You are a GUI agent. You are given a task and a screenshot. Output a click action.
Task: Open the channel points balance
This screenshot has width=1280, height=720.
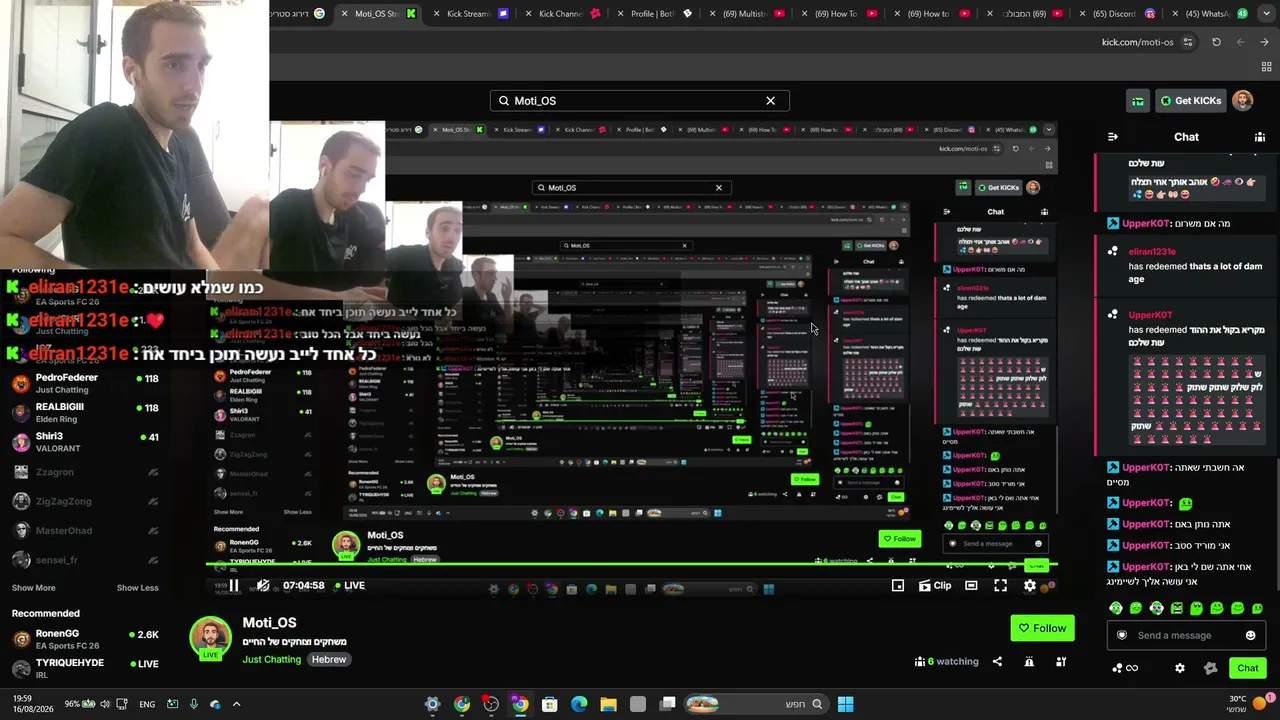click(1125, 669)
